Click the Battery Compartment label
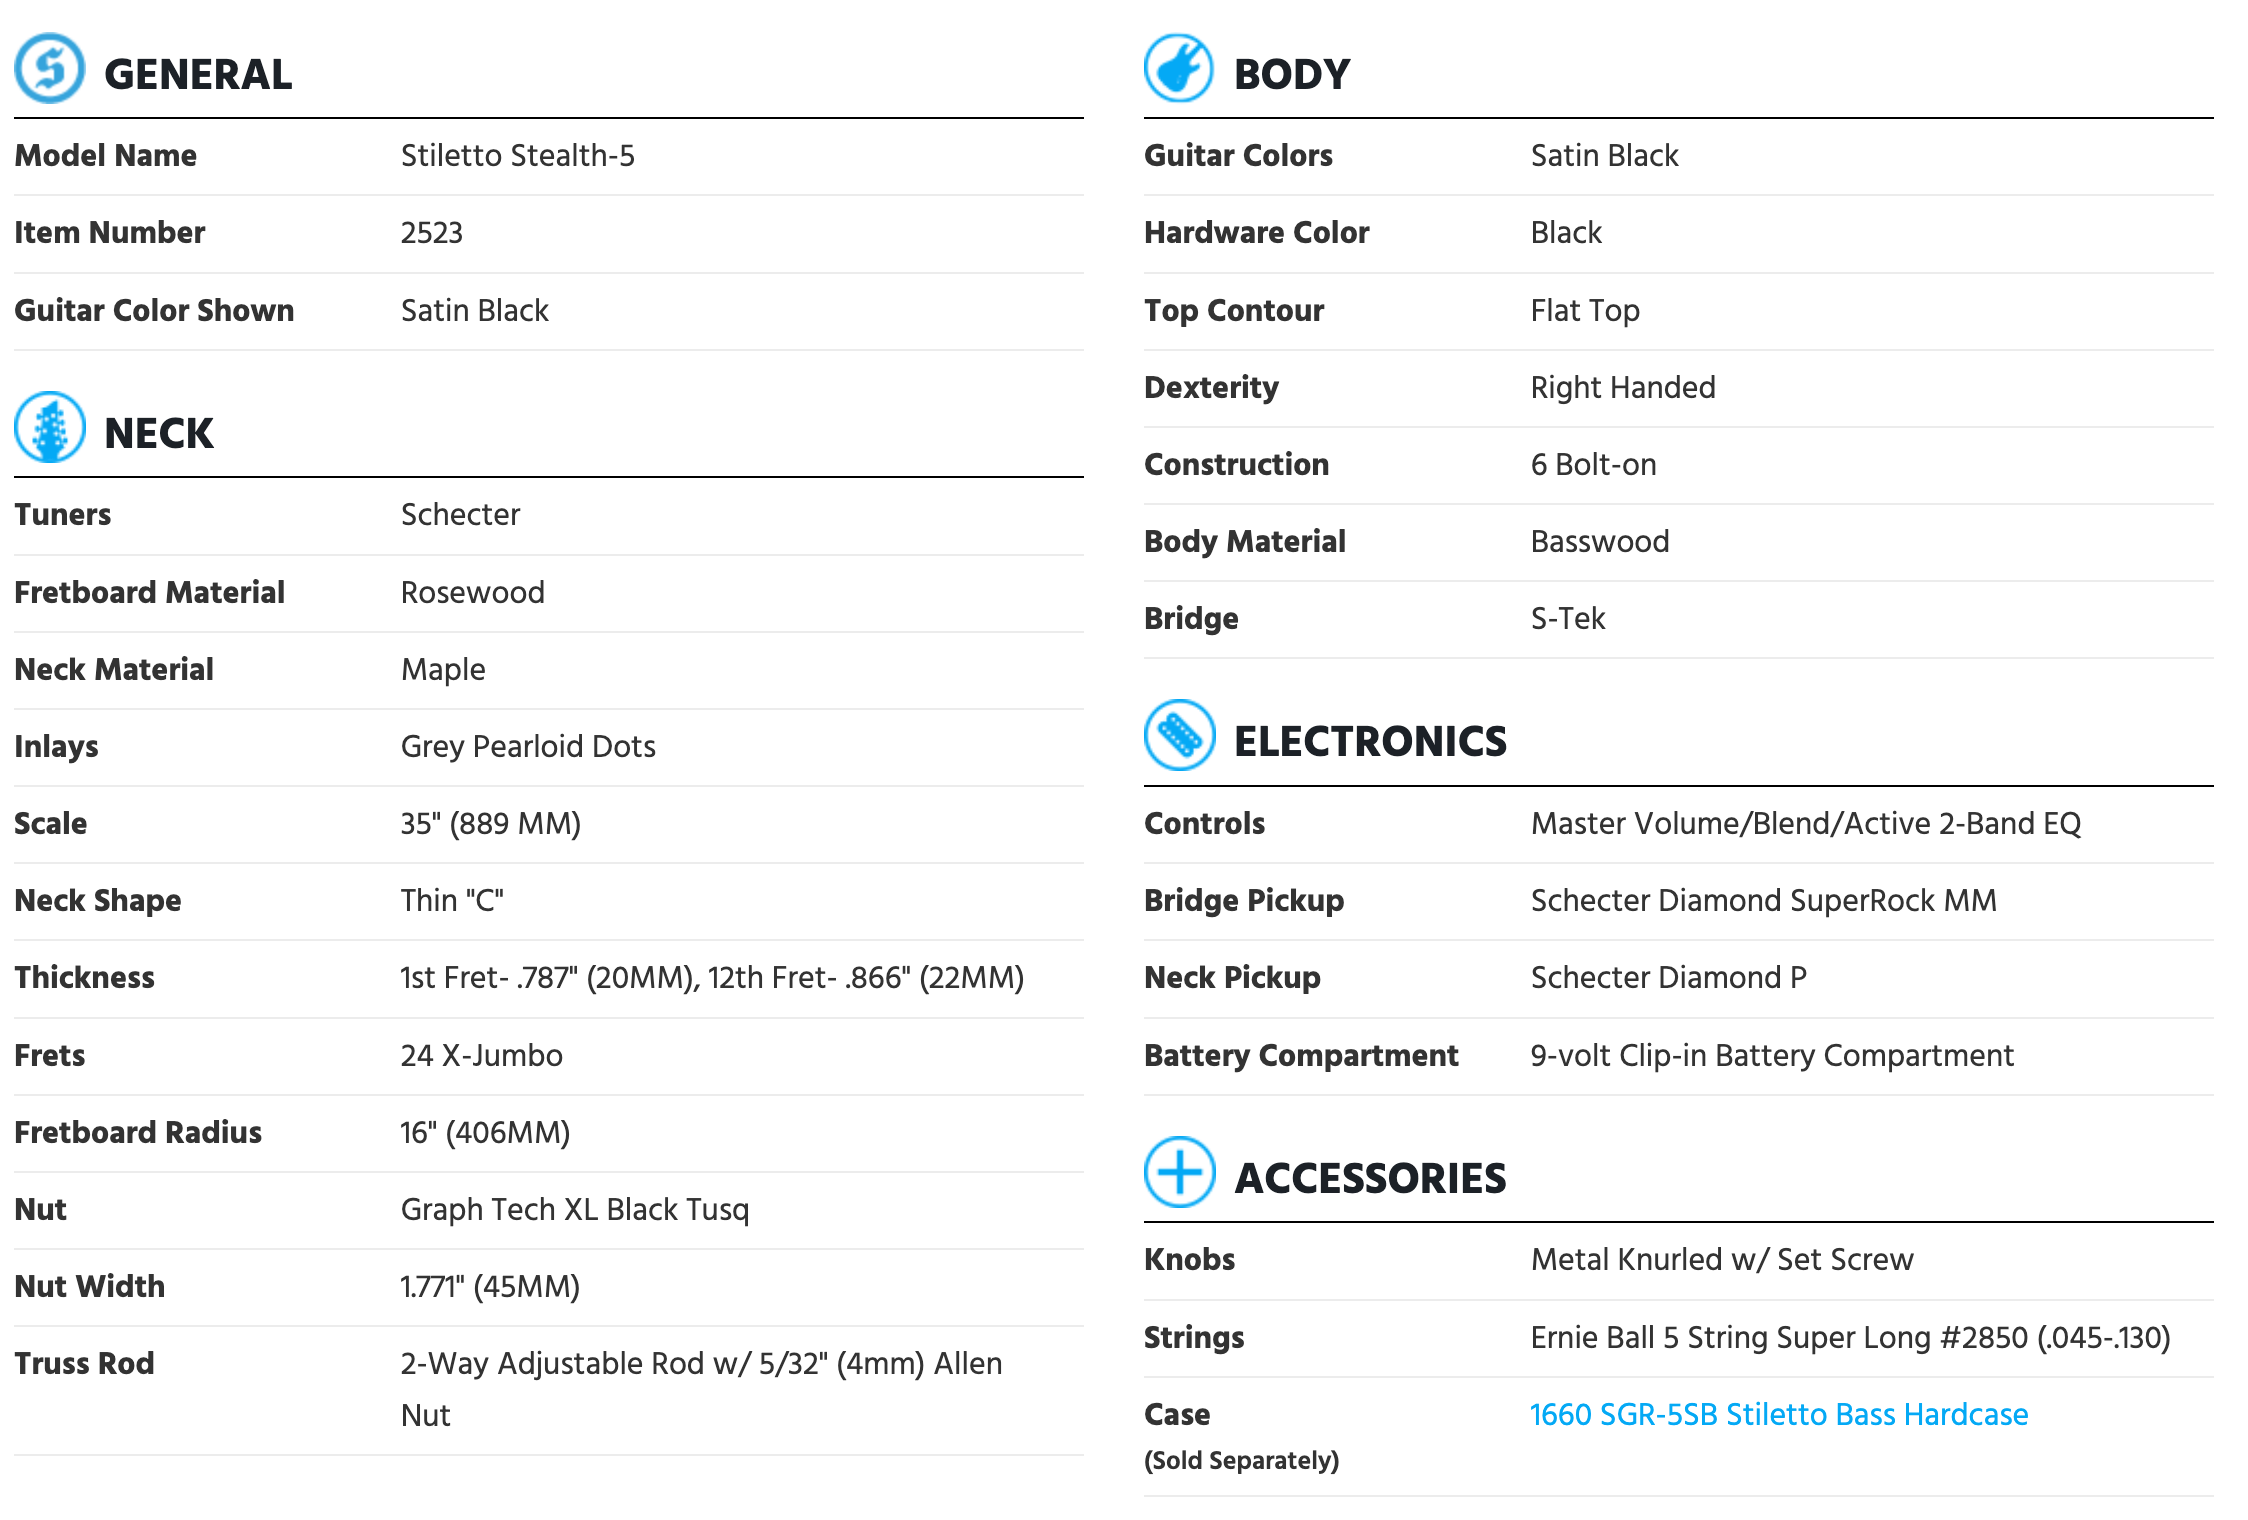The height and width of the screenshot is (1520, 2248). point(1300,1055)
